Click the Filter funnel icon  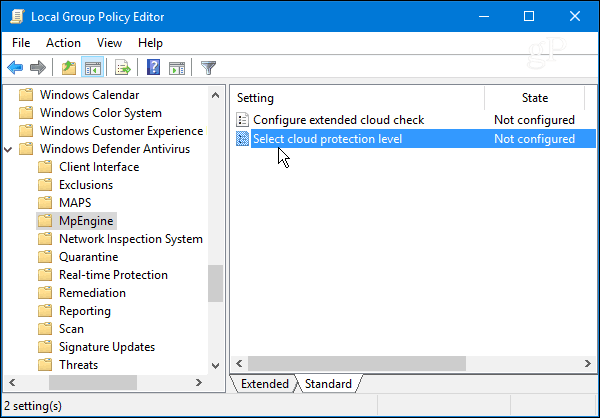(x=209, y=68)
